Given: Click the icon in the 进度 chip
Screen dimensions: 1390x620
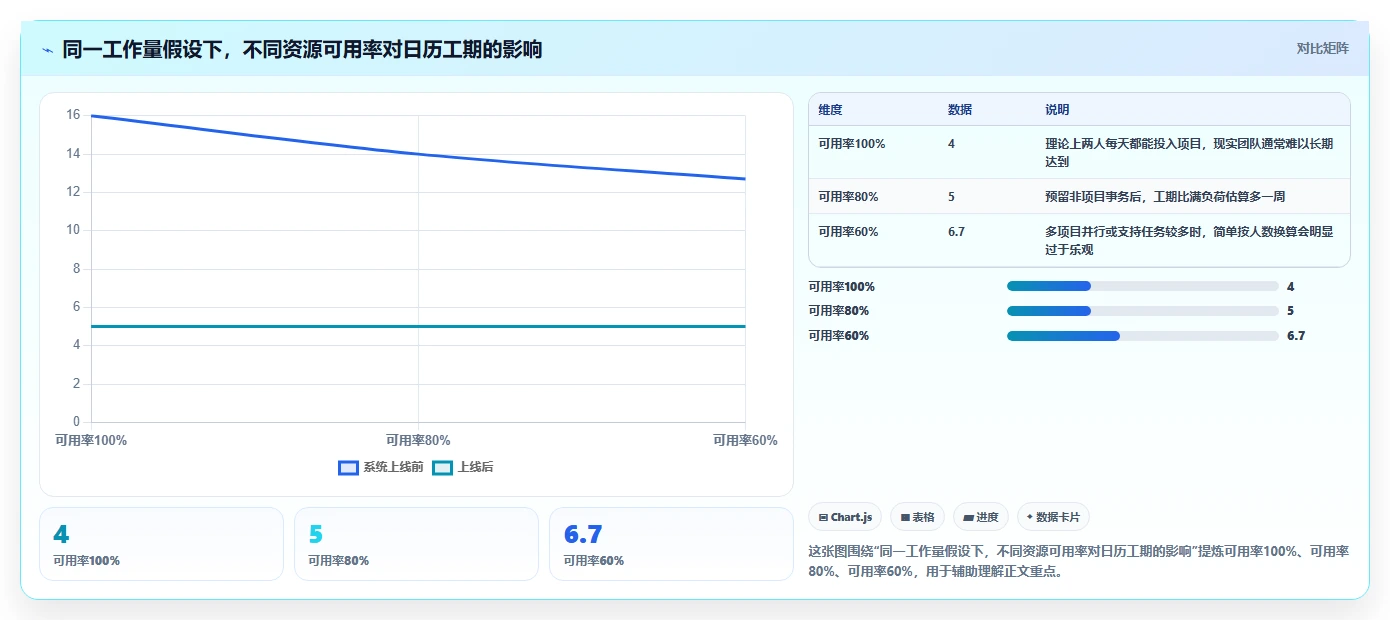Looking at the screenshot, I should point(968,518).
